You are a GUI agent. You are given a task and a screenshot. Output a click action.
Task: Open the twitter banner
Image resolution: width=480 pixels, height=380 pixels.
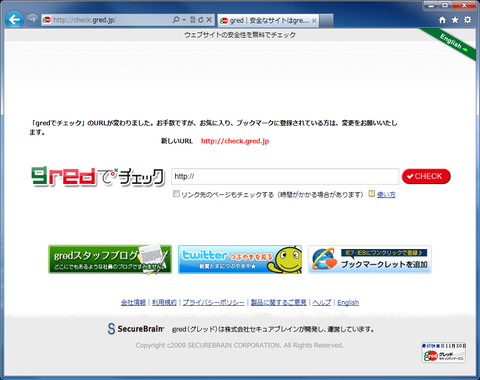tap(240, 259)
